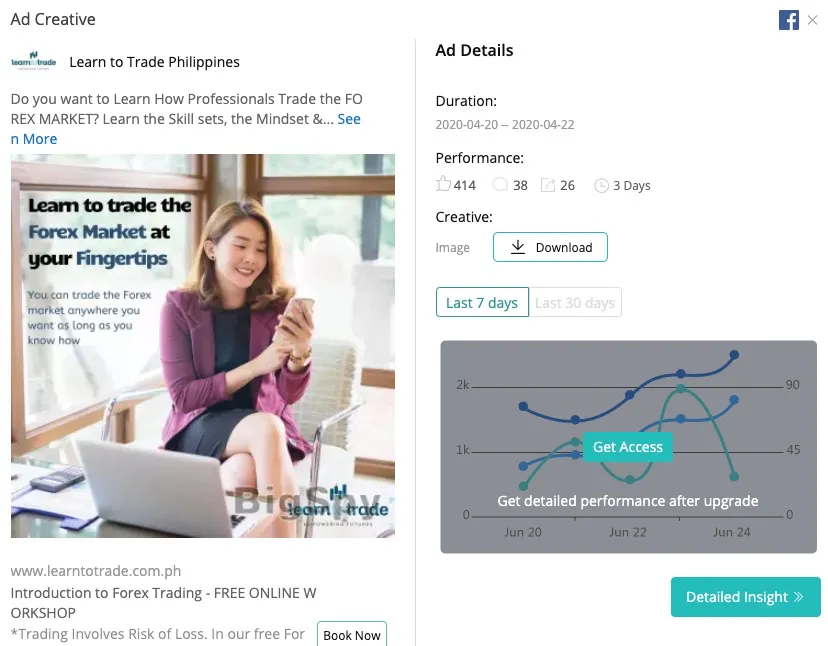Click the Book Now button
This screenshot has height=646, width=828.
pos(351,634)
